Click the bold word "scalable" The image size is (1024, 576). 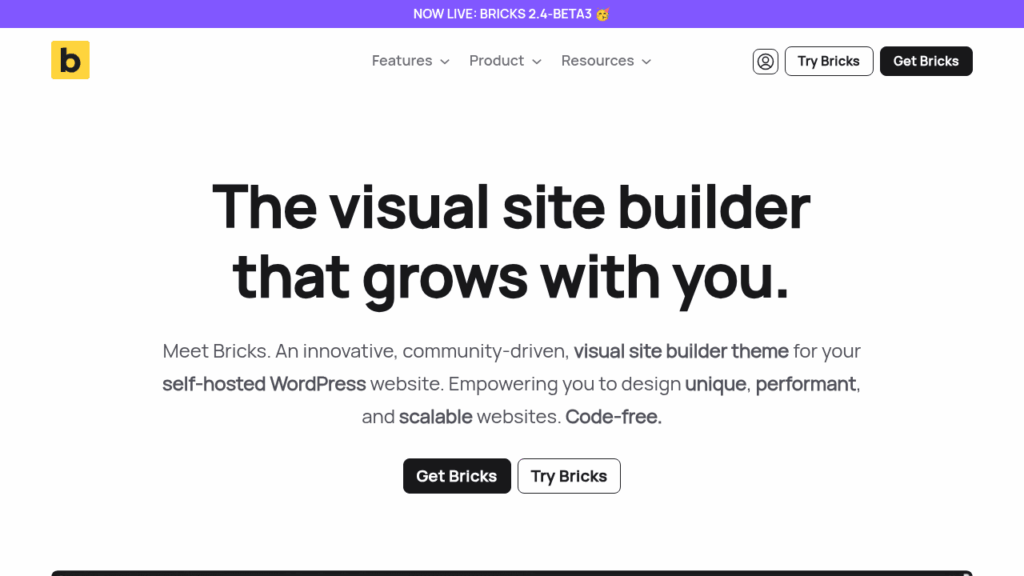pos(436,416)
